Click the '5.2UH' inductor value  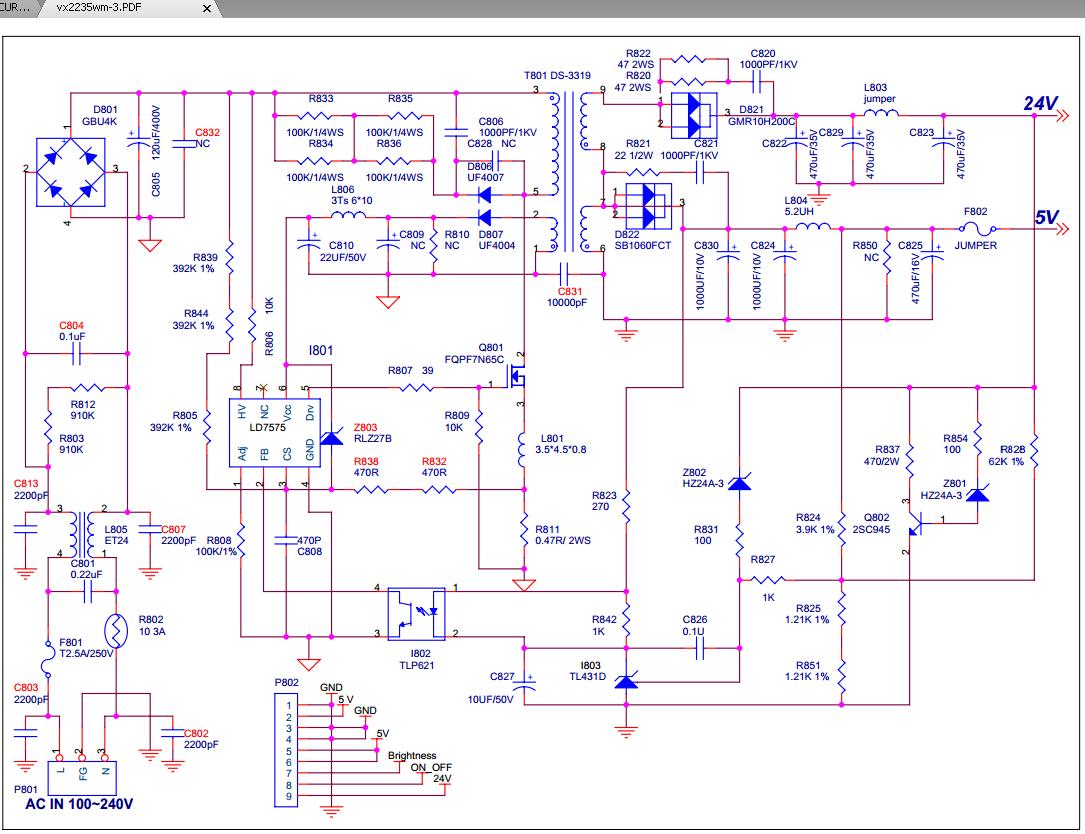point(800,212)
